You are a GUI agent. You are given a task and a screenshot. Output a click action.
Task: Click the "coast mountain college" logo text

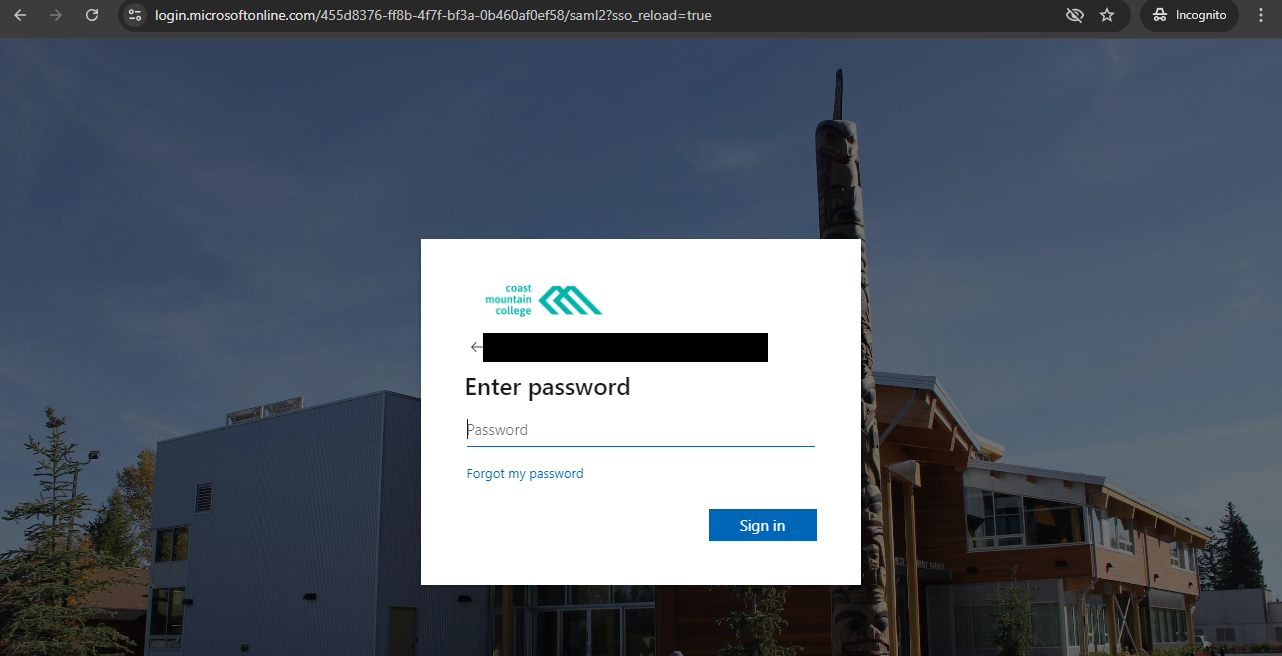tap(509, 300)
